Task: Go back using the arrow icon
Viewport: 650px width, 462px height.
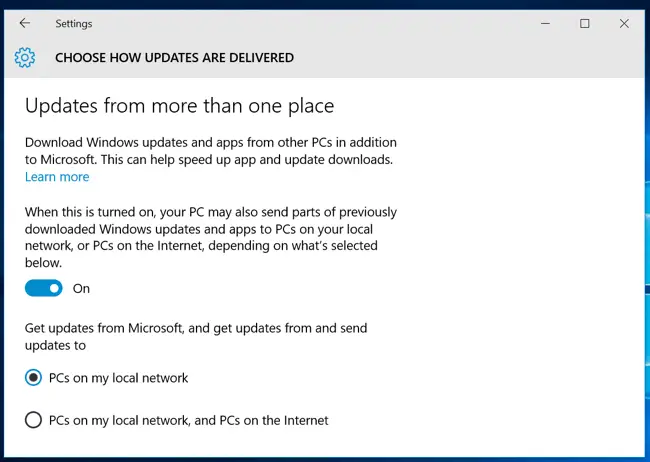Action: point(25,23)
